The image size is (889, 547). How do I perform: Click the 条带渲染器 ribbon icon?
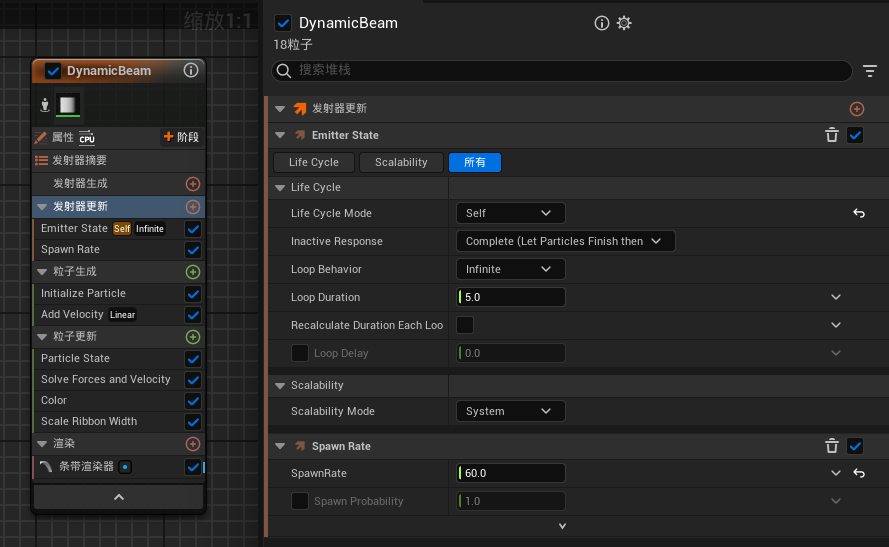46,467
